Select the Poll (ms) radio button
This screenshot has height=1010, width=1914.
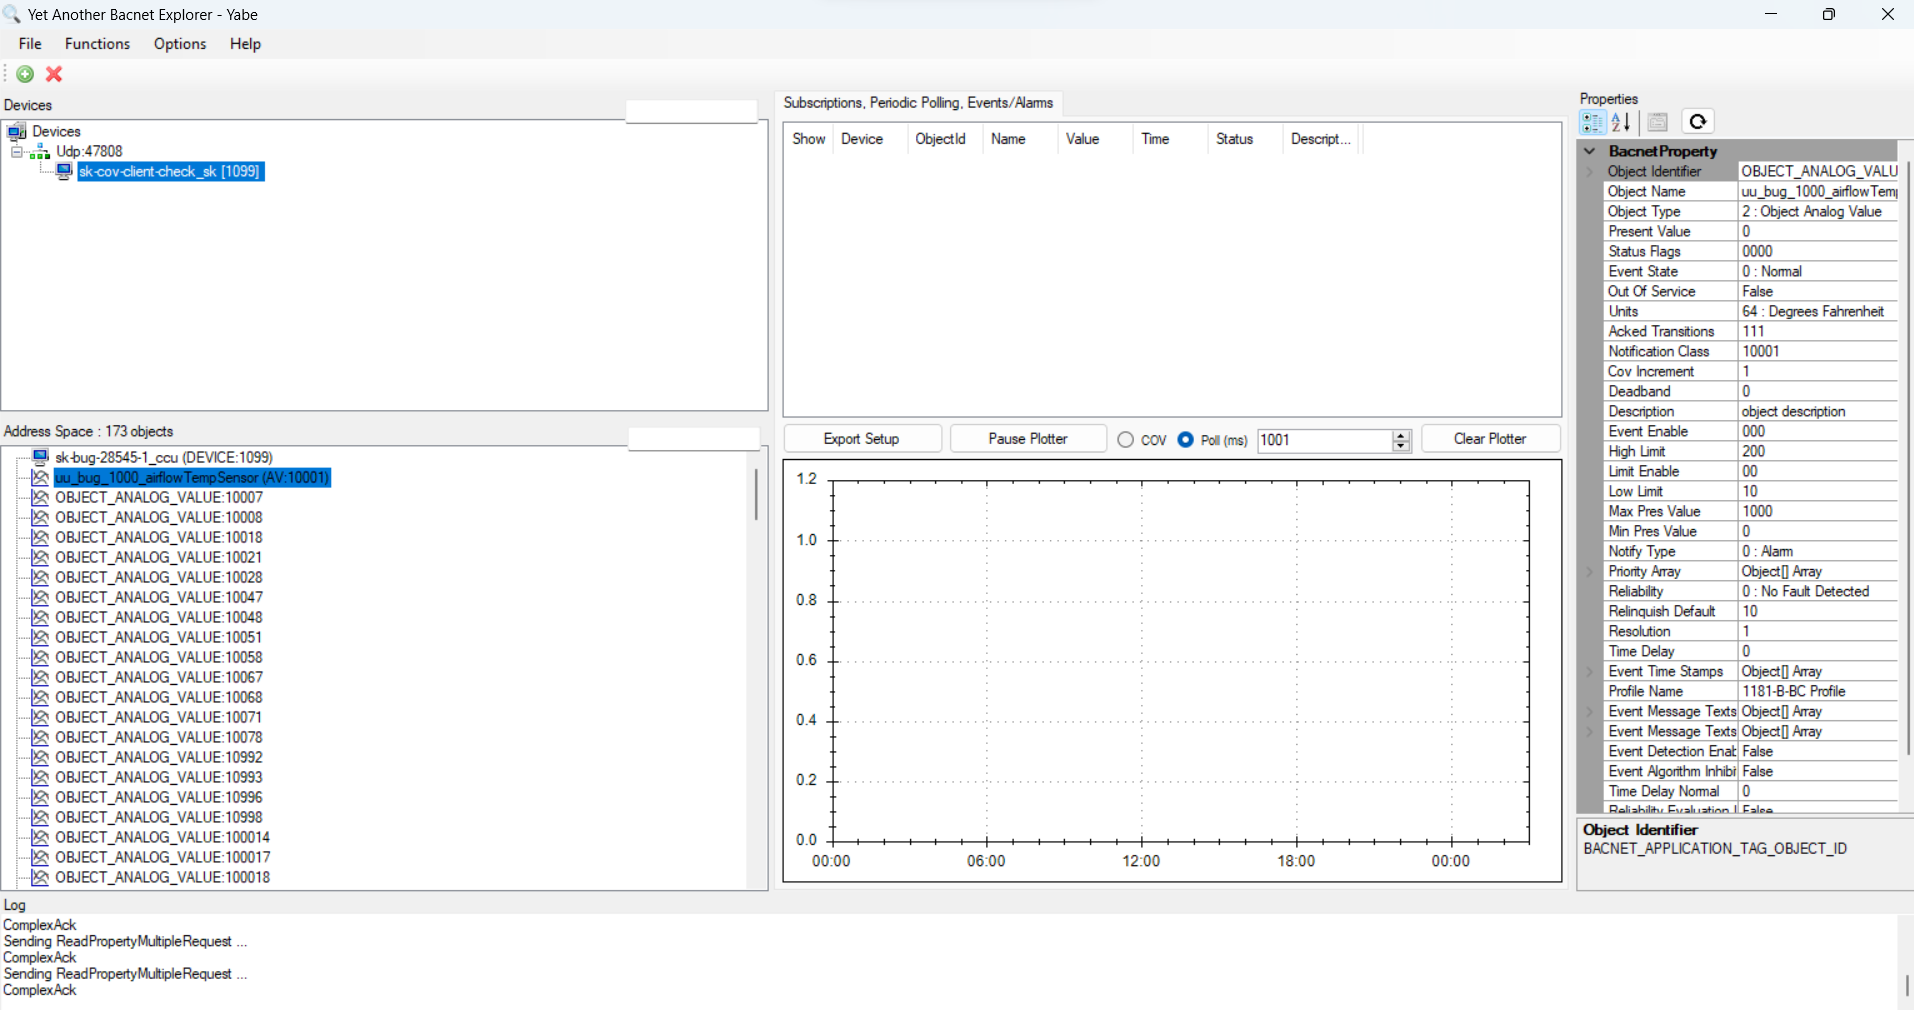click(1185, 440)
